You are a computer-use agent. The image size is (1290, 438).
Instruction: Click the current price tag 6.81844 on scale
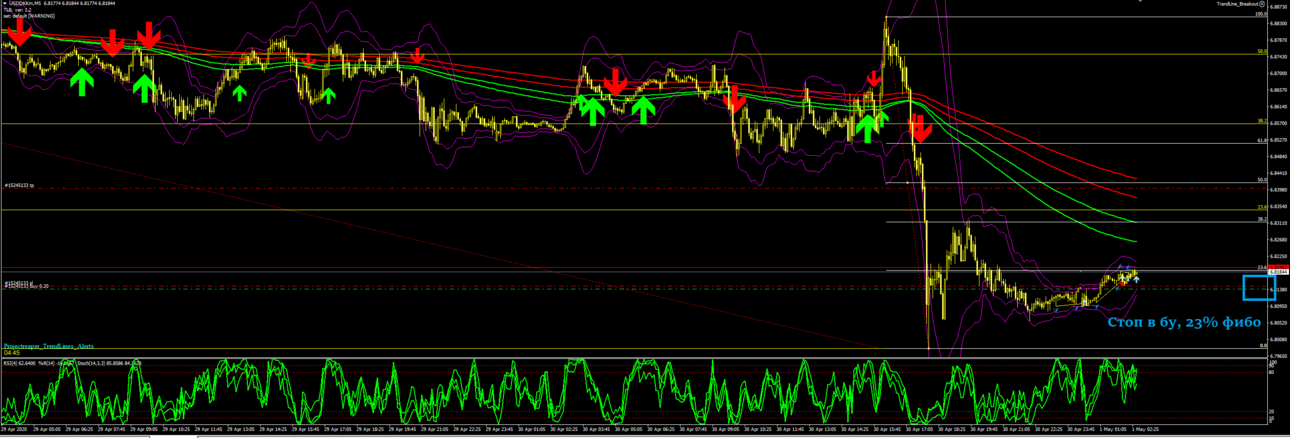pos(1278,271)
